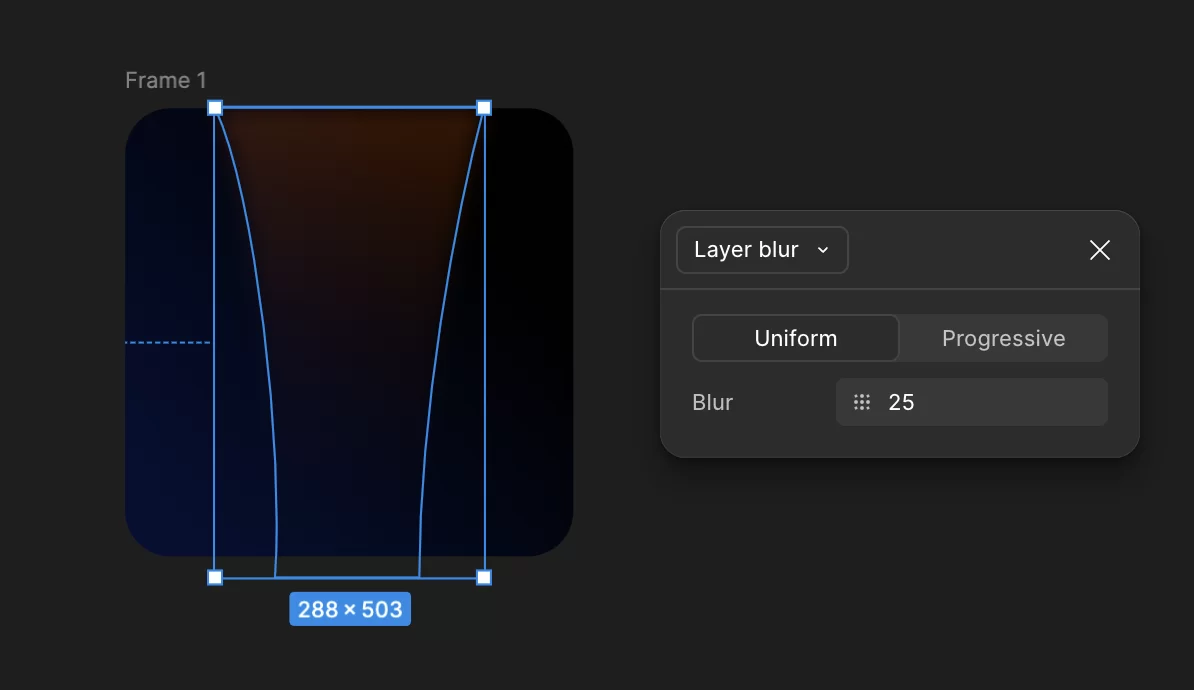This screenshot has height=690, width=1194.
Task: Click the top-left selection handle
Action: (x=215, y=107)
